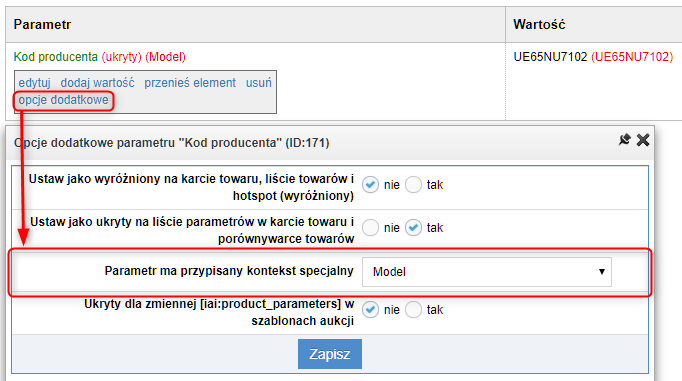Click the 'Kod producenta' parameter name

pos(56,57)
